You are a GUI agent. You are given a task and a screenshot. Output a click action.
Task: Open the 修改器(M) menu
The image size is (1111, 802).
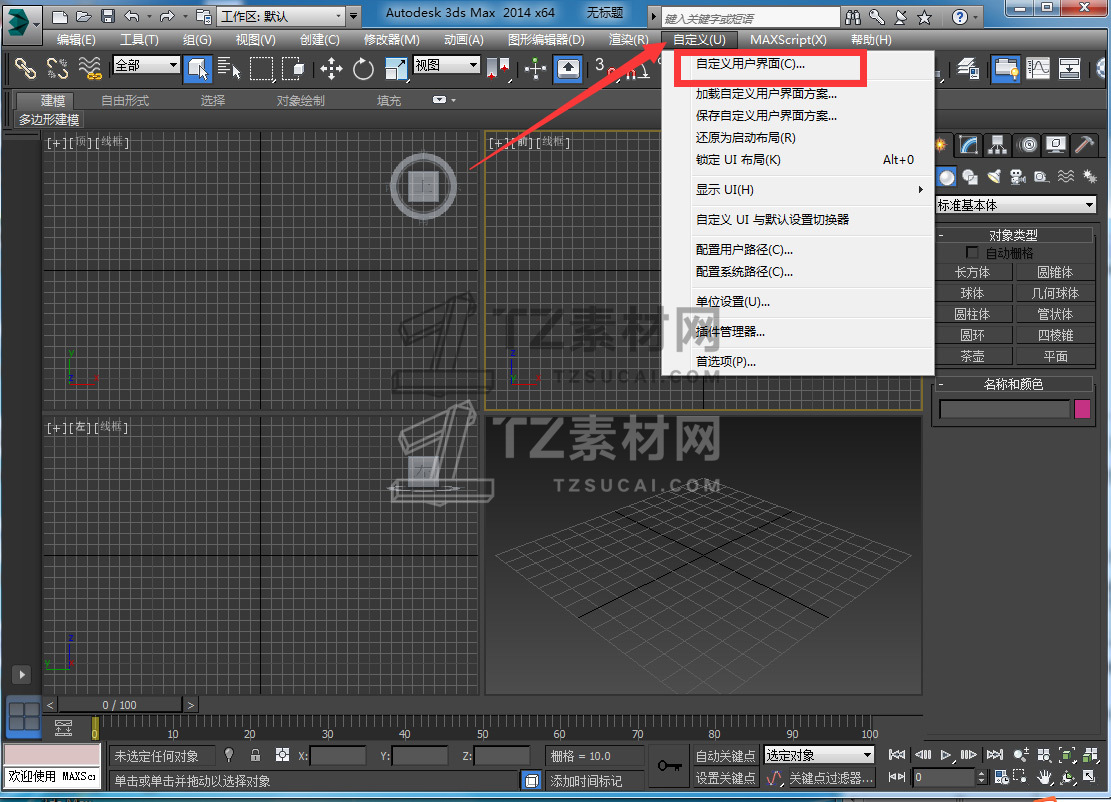click(392, 40)
